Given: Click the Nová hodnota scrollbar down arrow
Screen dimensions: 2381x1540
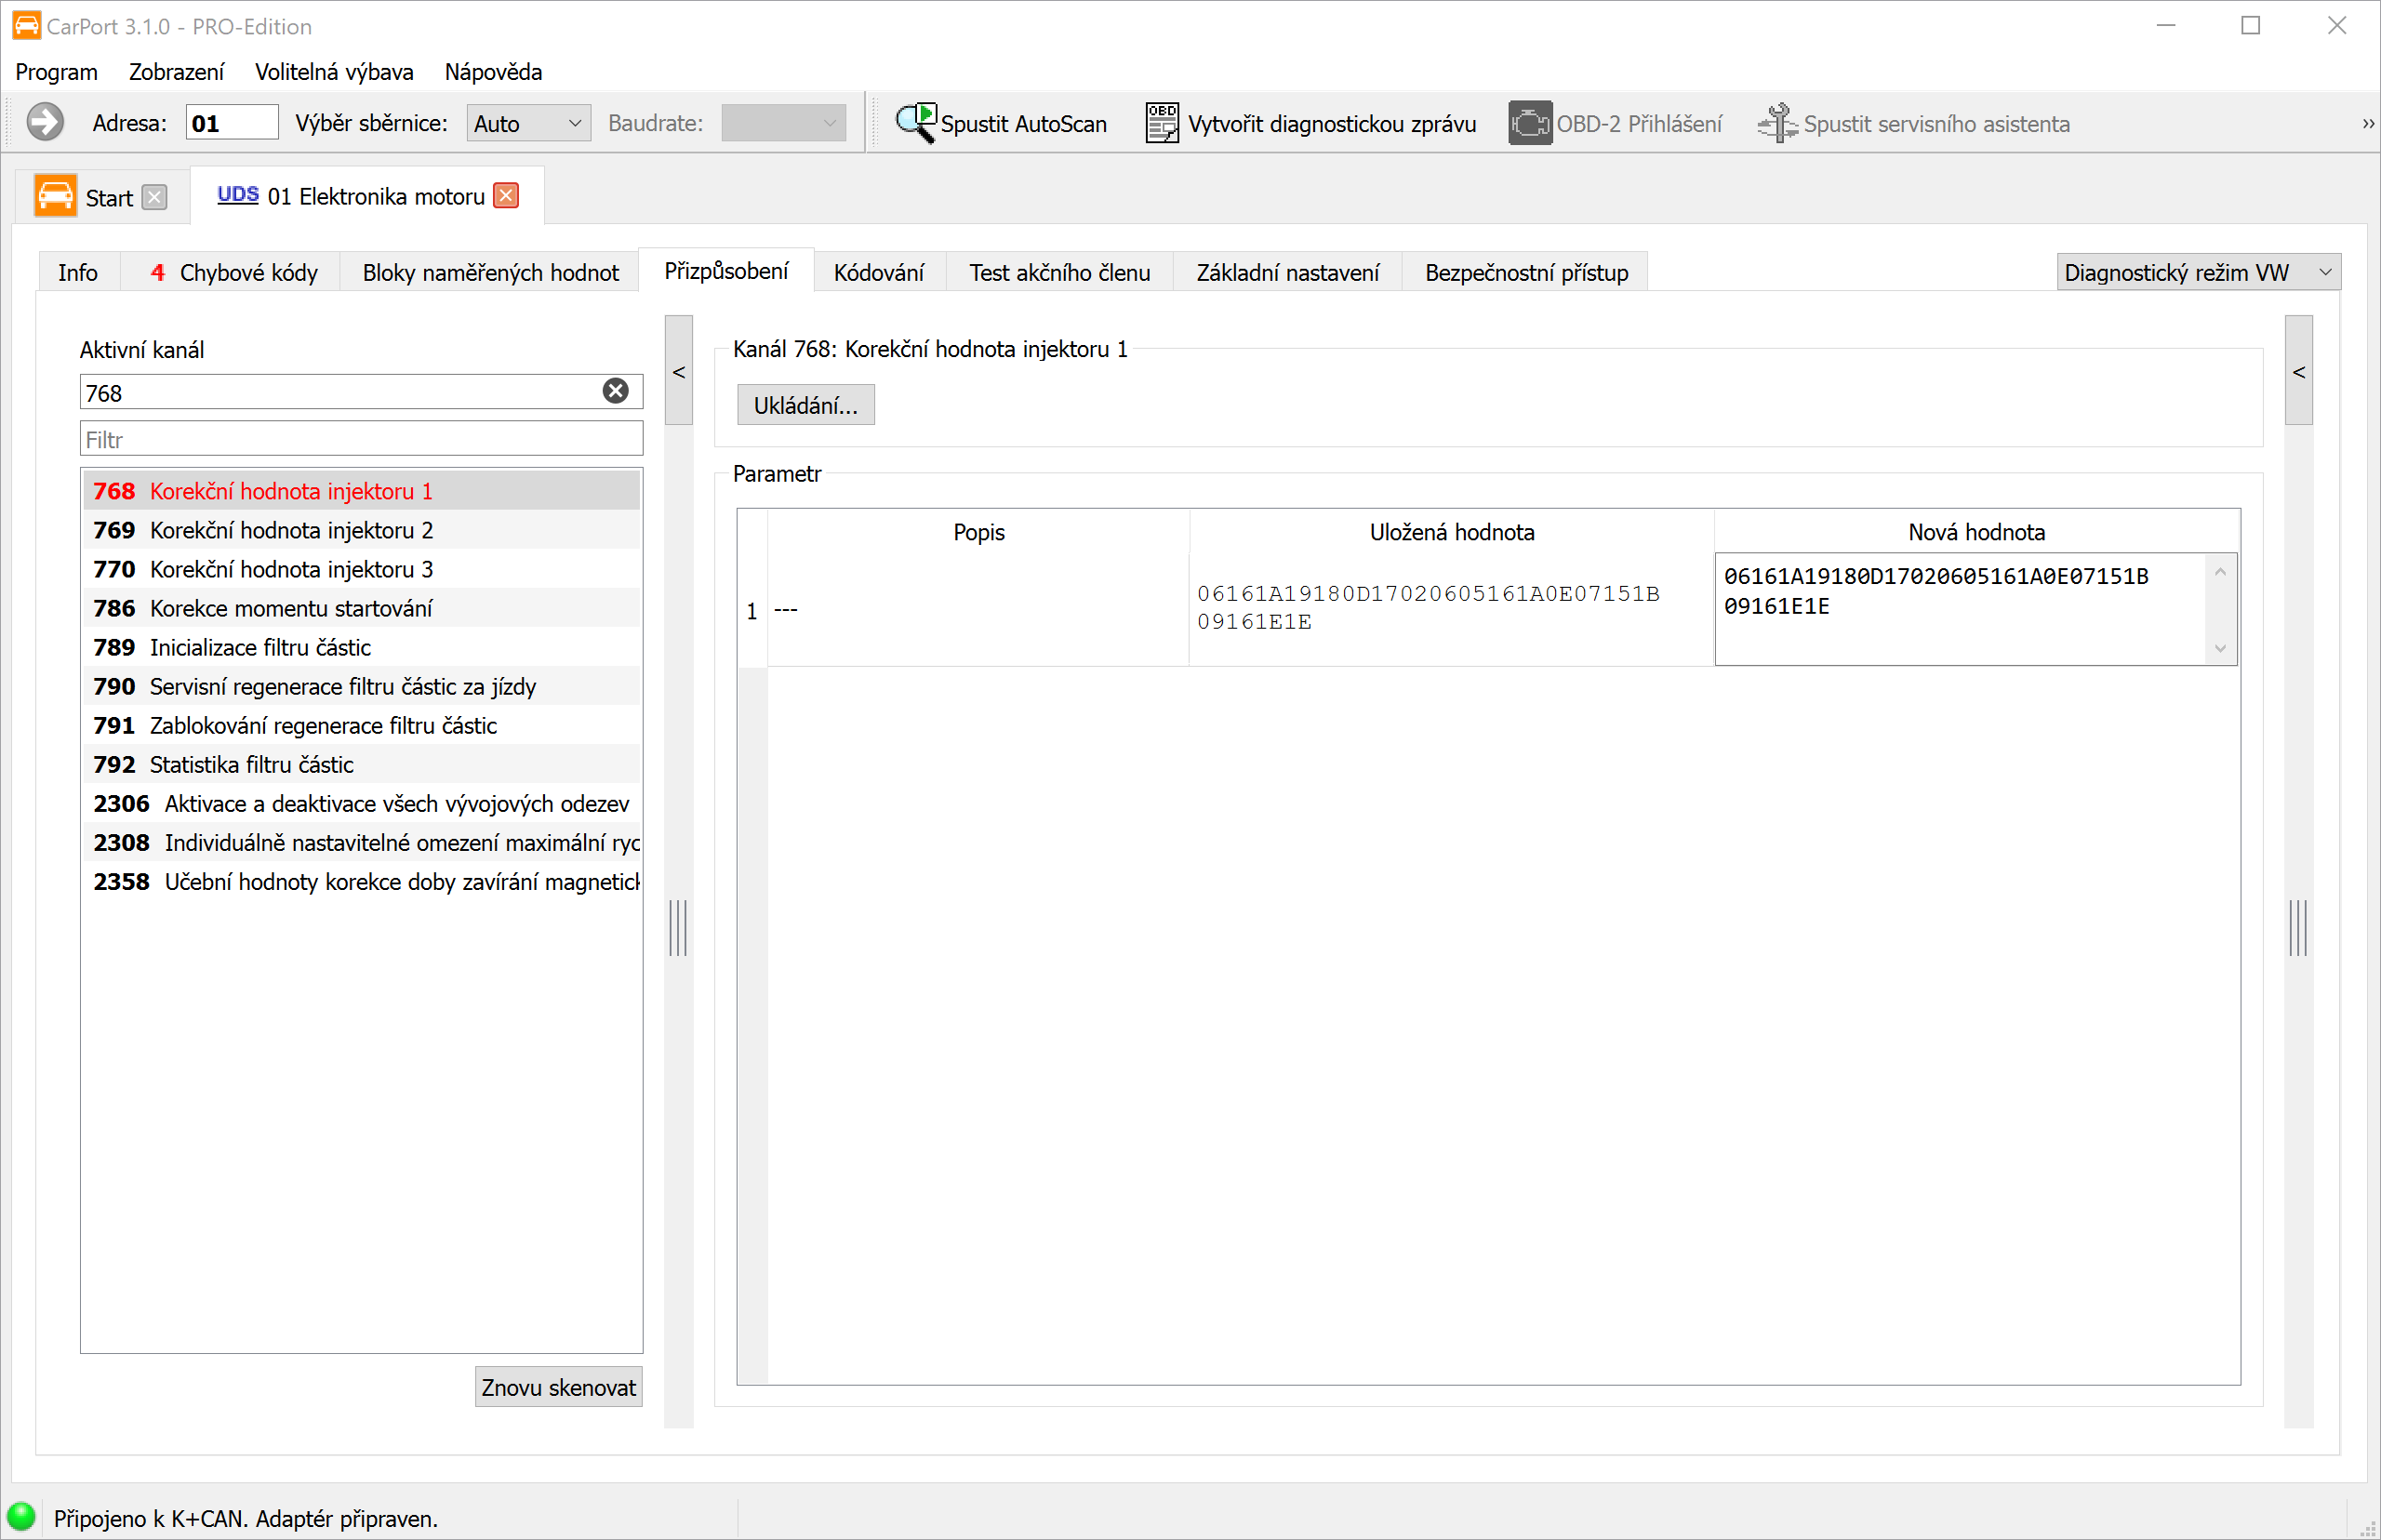Looking at the screenshot, I should click(2220, 648).
